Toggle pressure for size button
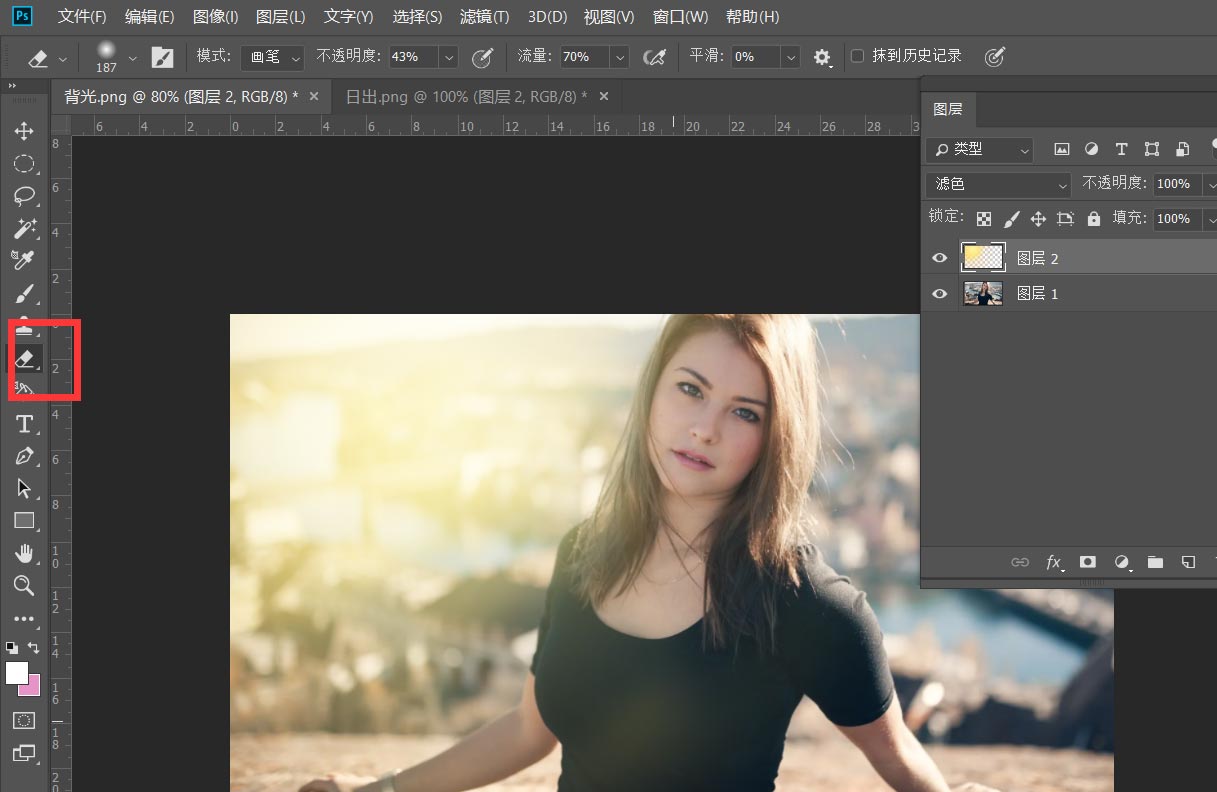 (x=994, y=57)
